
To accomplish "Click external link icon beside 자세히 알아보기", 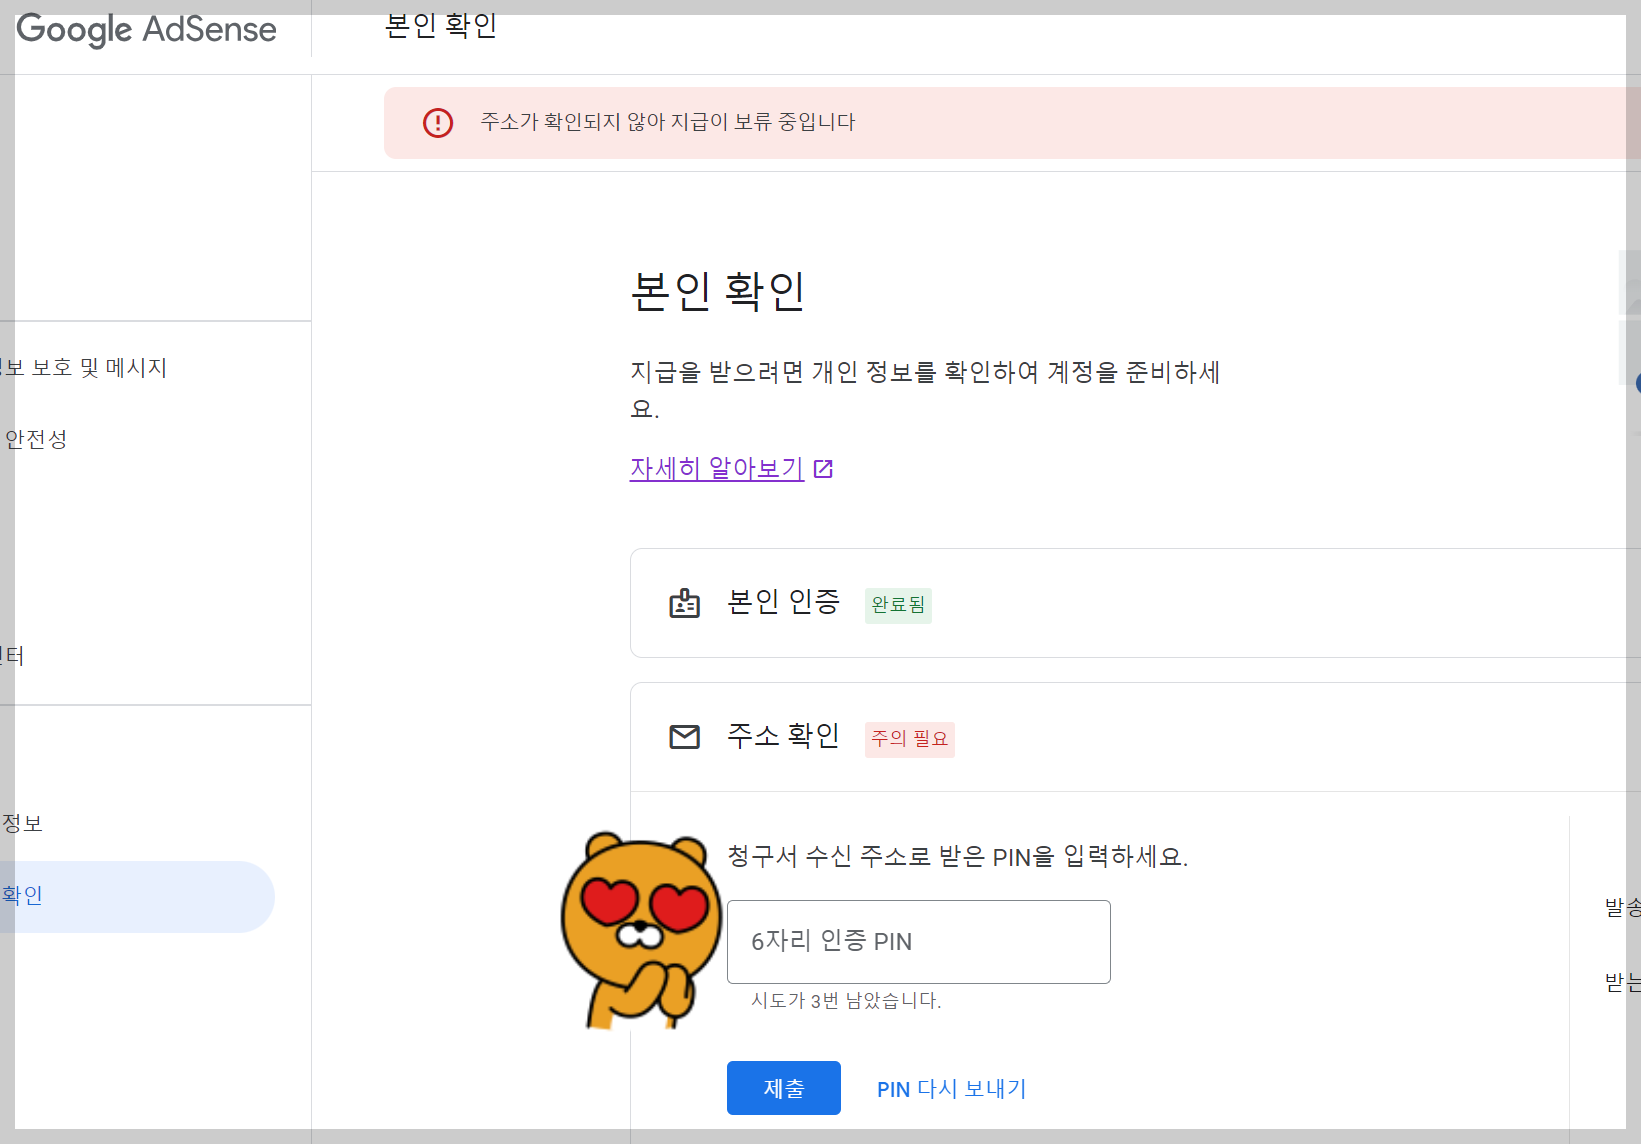I will click(824, 469).
